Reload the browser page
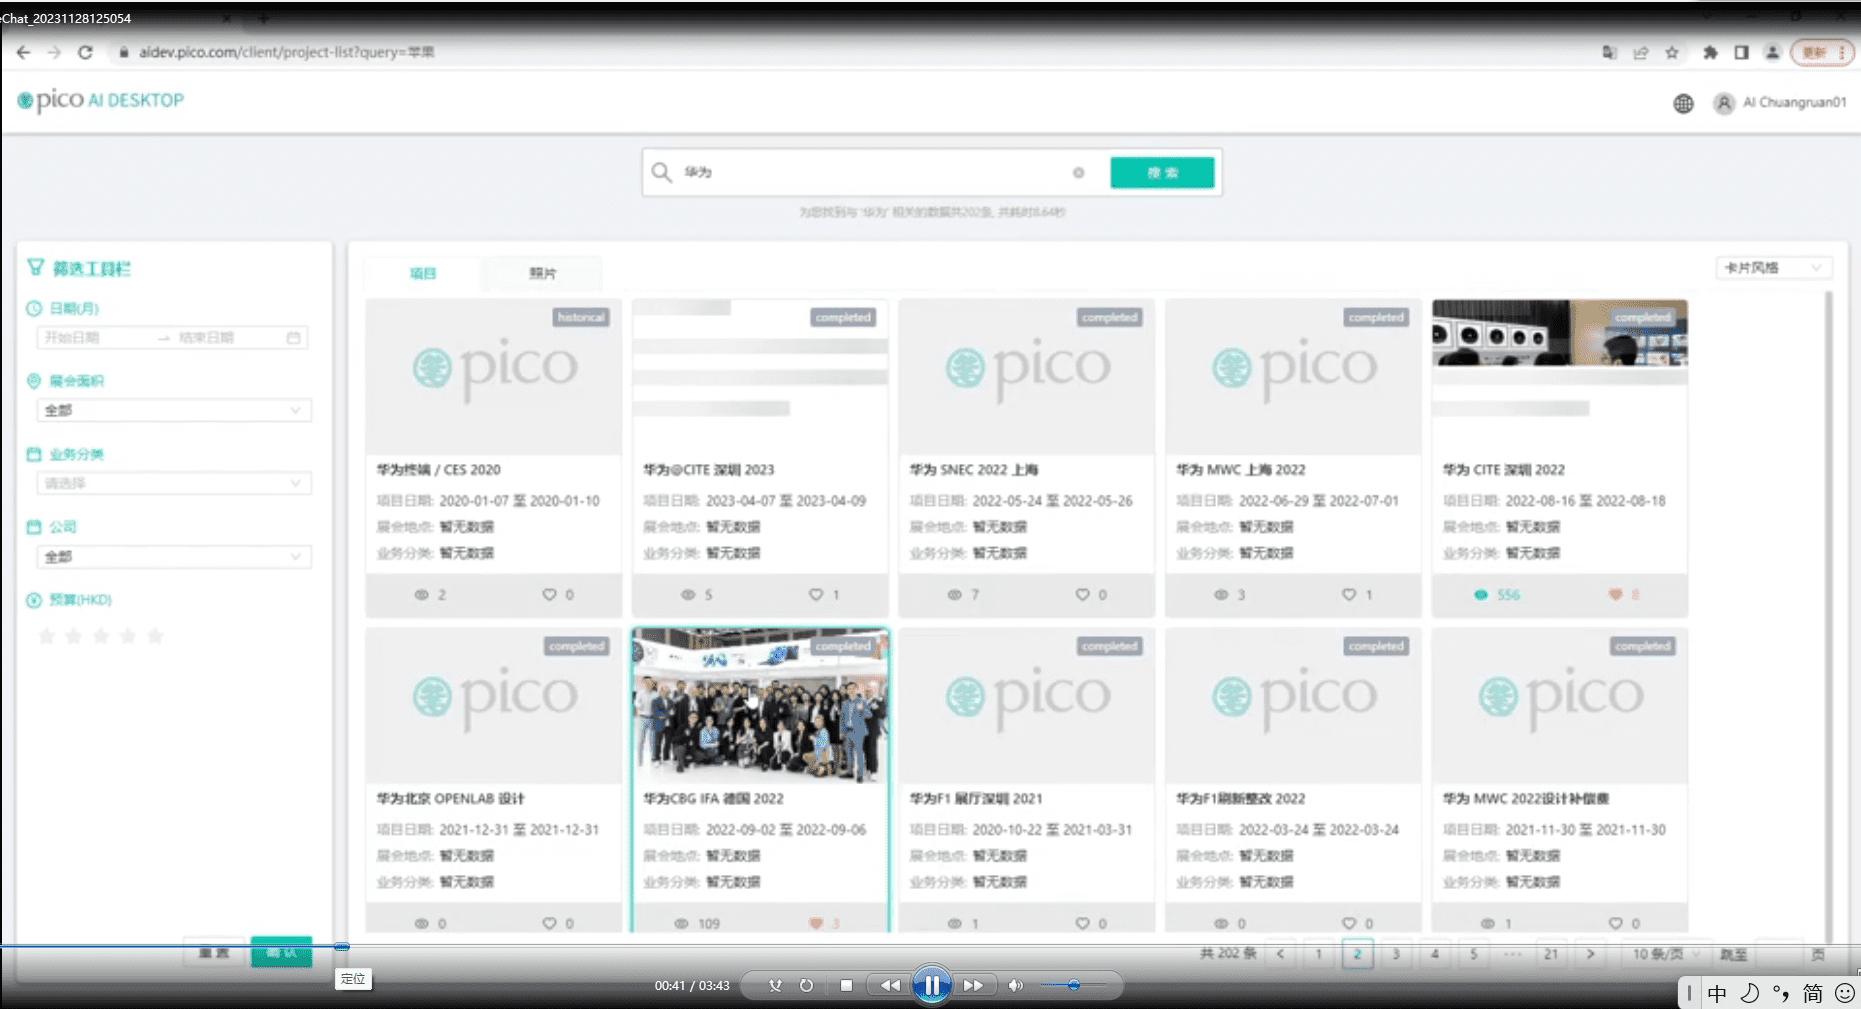Screen dimensions: 1861x1009 coord(85,52)
